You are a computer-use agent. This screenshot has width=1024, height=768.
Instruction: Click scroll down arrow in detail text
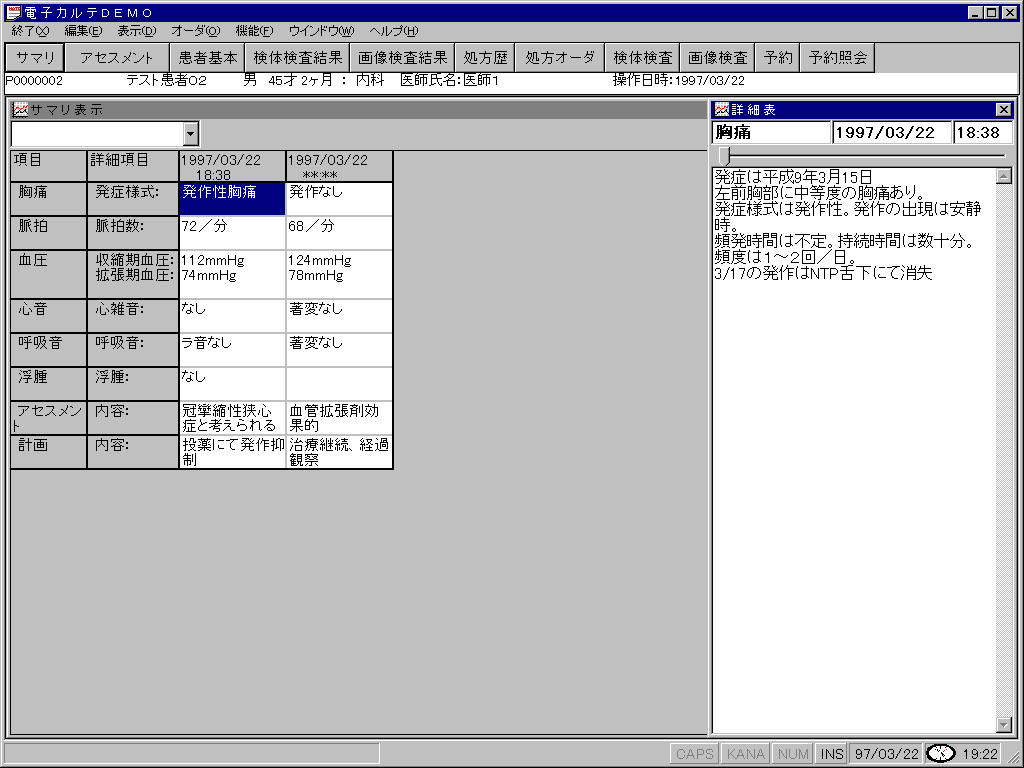[x=1005, y=725]
